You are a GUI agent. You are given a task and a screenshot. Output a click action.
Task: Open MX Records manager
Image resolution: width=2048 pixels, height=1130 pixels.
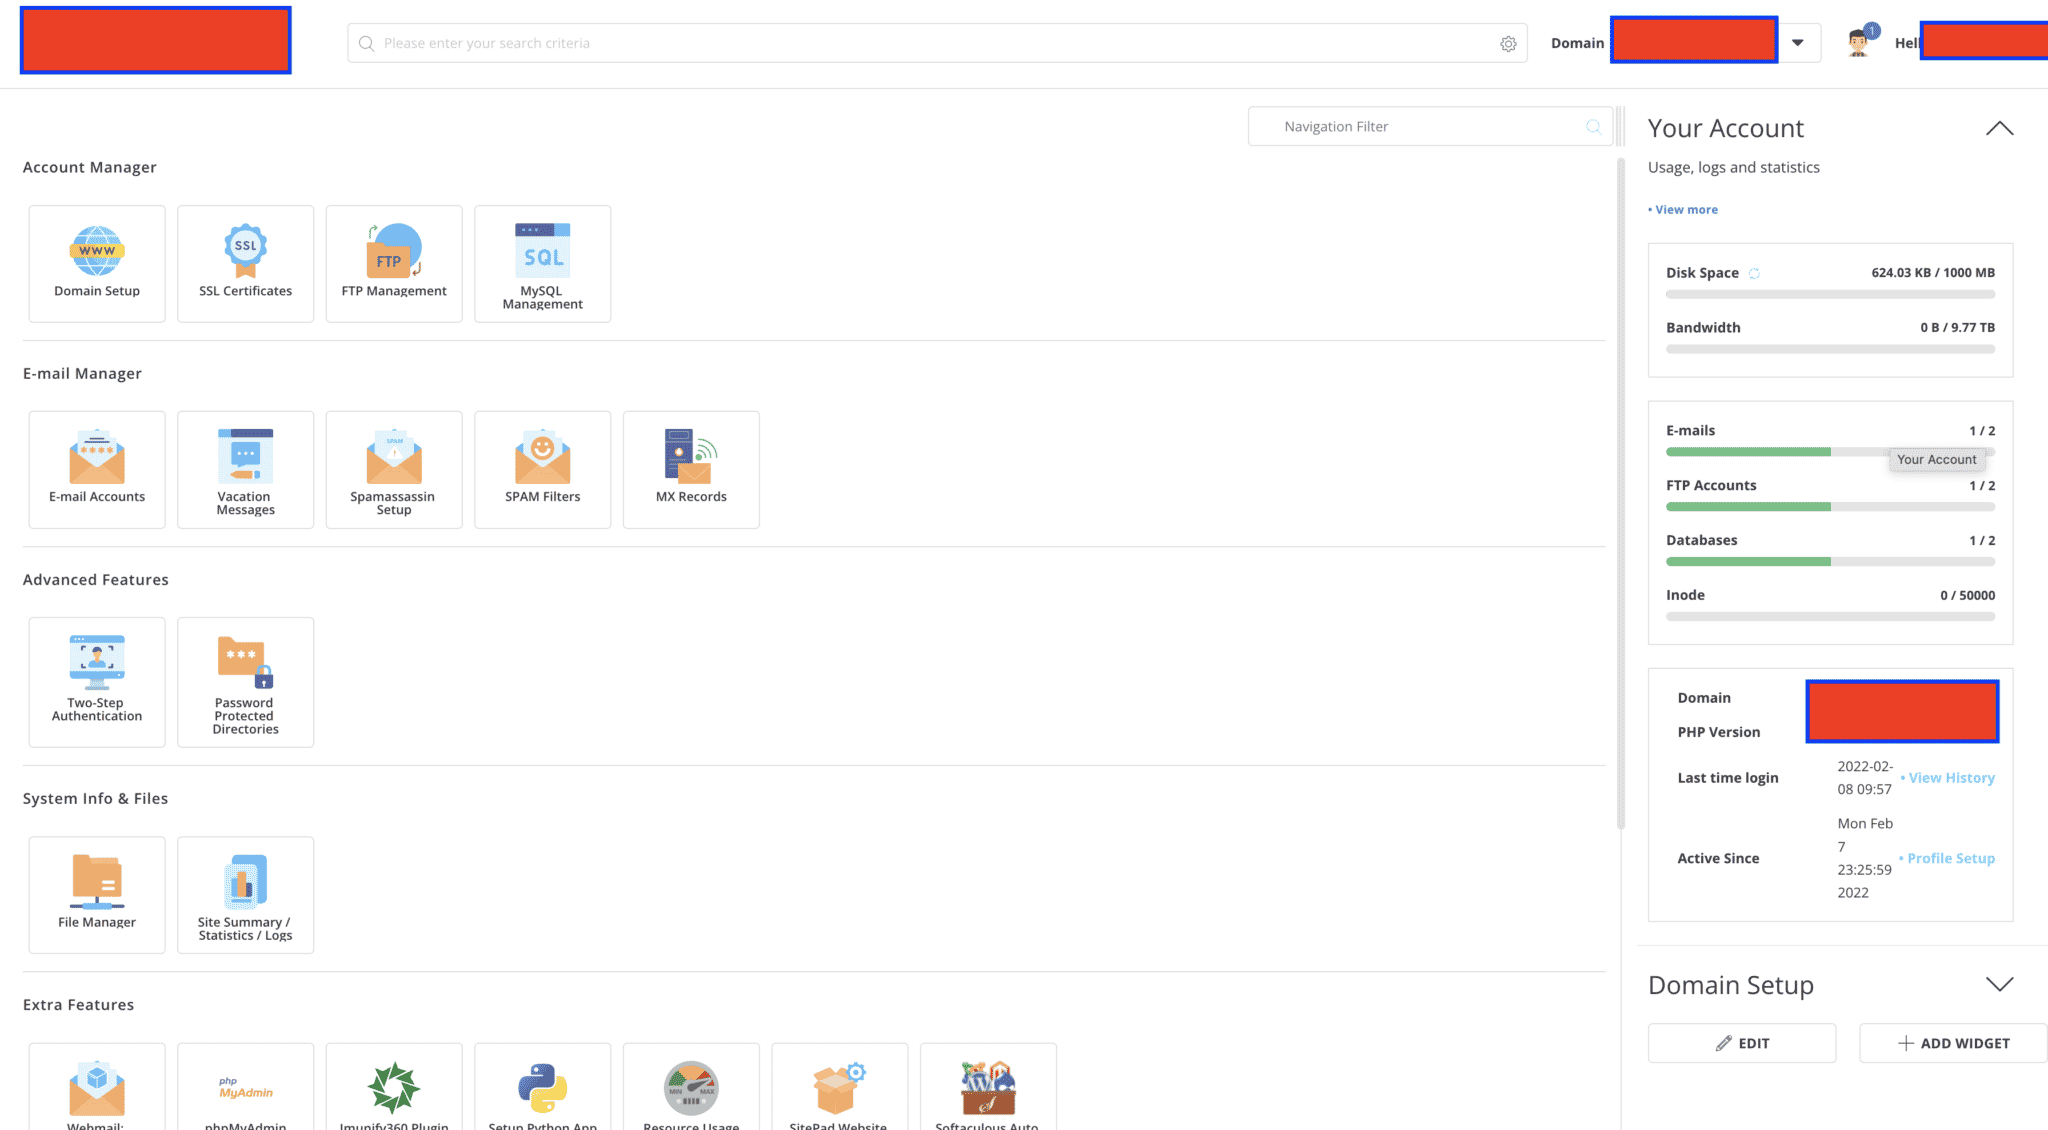(690, 469)
